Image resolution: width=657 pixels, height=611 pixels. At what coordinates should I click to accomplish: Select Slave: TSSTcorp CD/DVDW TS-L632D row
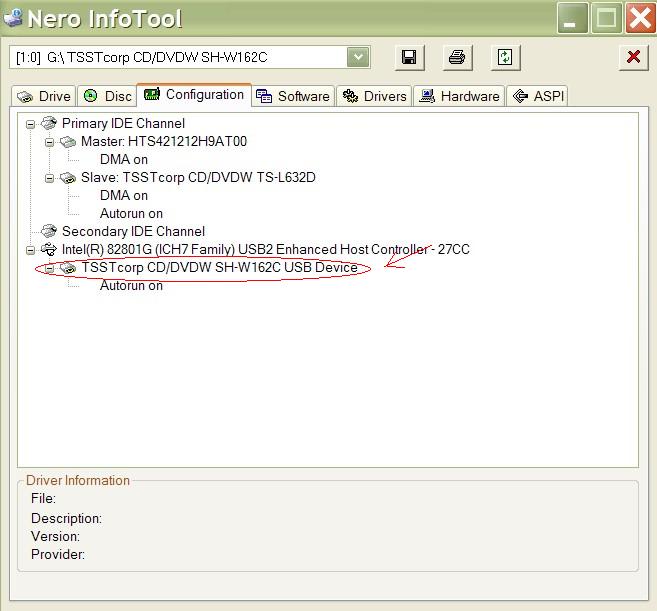click(198, 177)
